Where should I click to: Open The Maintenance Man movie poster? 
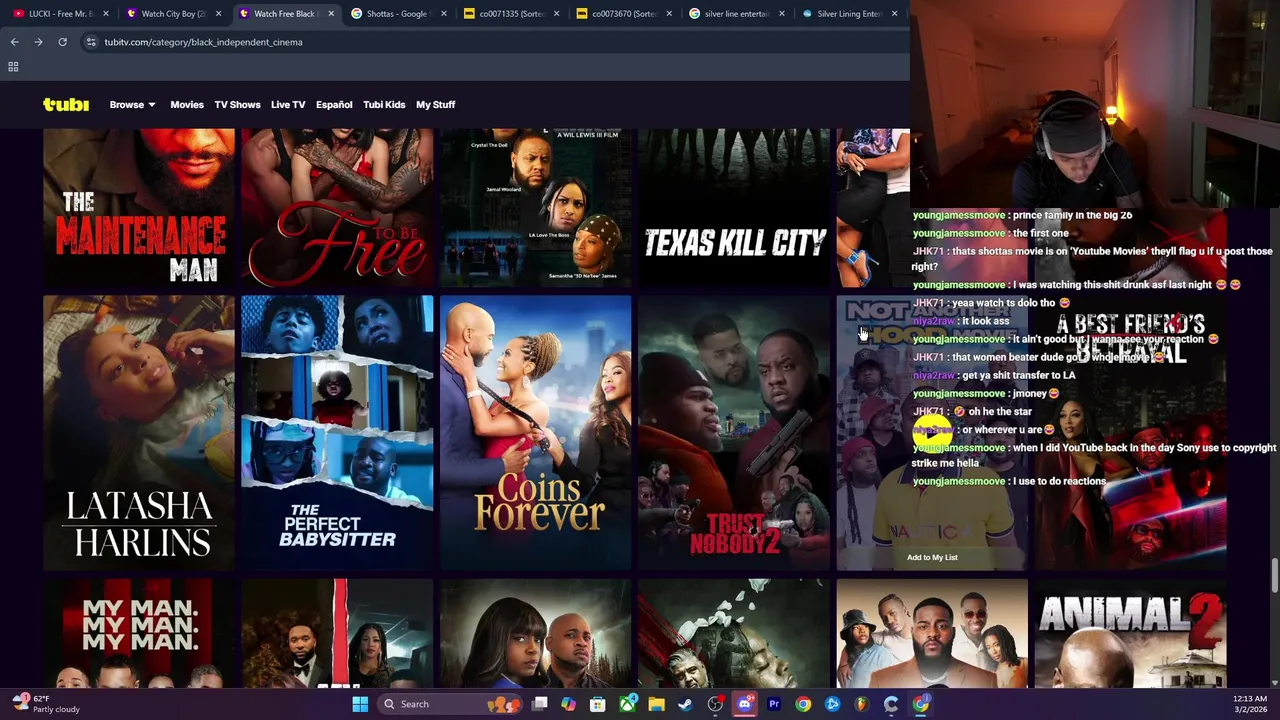pos(139,208)
